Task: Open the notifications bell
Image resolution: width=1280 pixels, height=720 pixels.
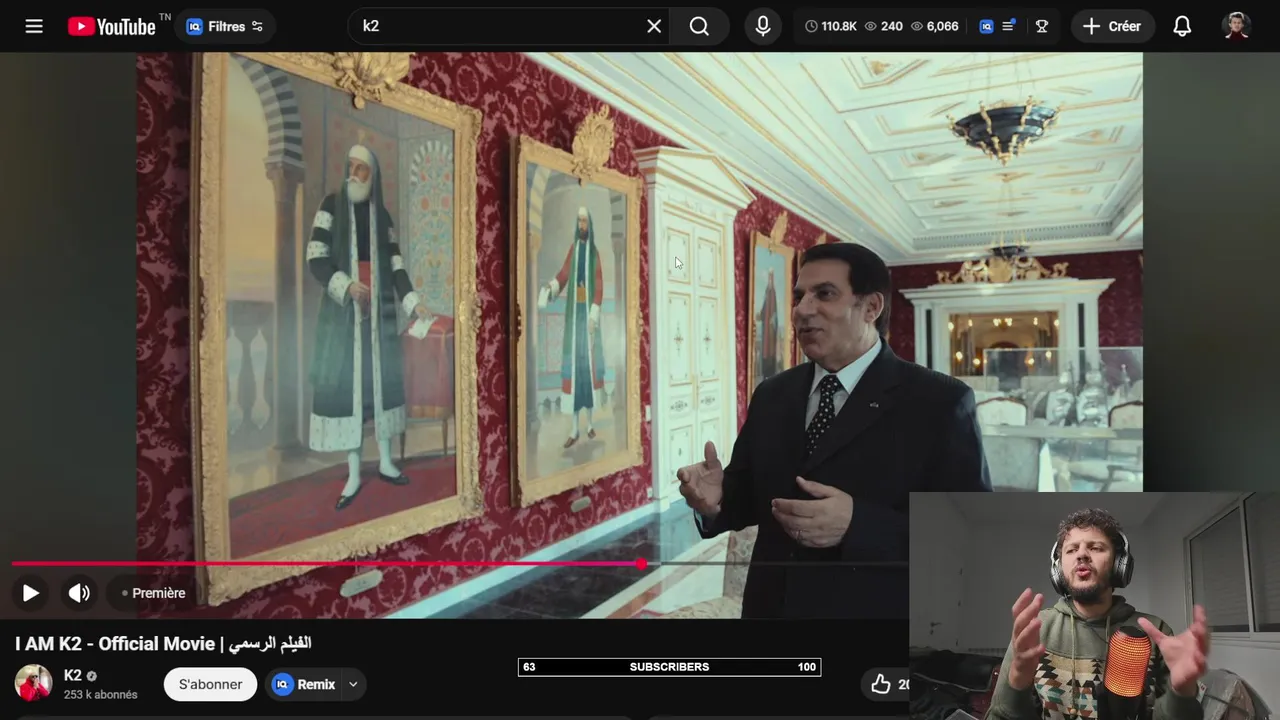Action: [x=1182, y=26]
